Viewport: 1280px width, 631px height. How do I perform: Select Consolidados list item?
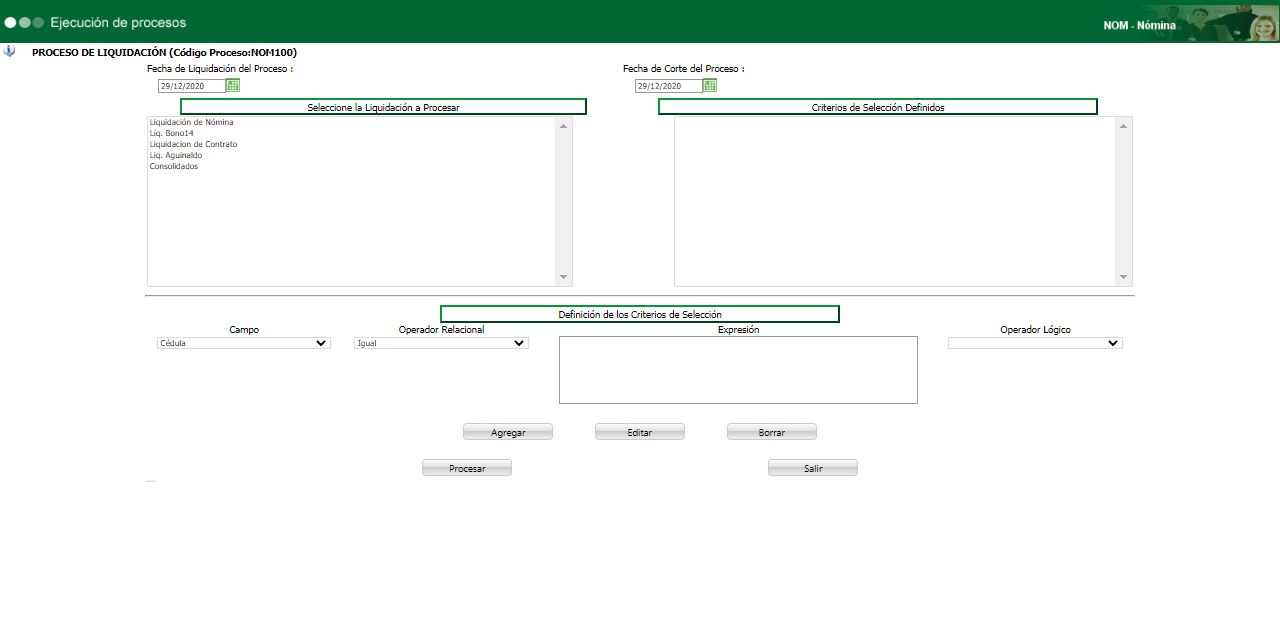click(x=174, y=166)
